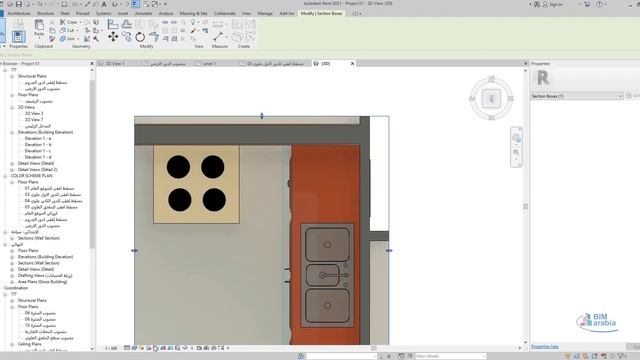640x360 pixels.
Task: Open Elevation 1 - b in browser
Action: [x=38, y=144]
